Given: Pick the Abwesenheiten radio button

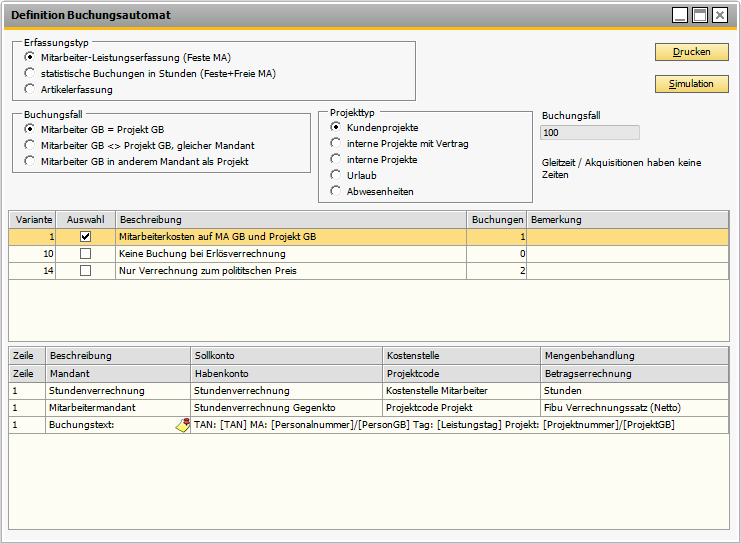Looking at the screenshot, I should click(x=336, y=191).
